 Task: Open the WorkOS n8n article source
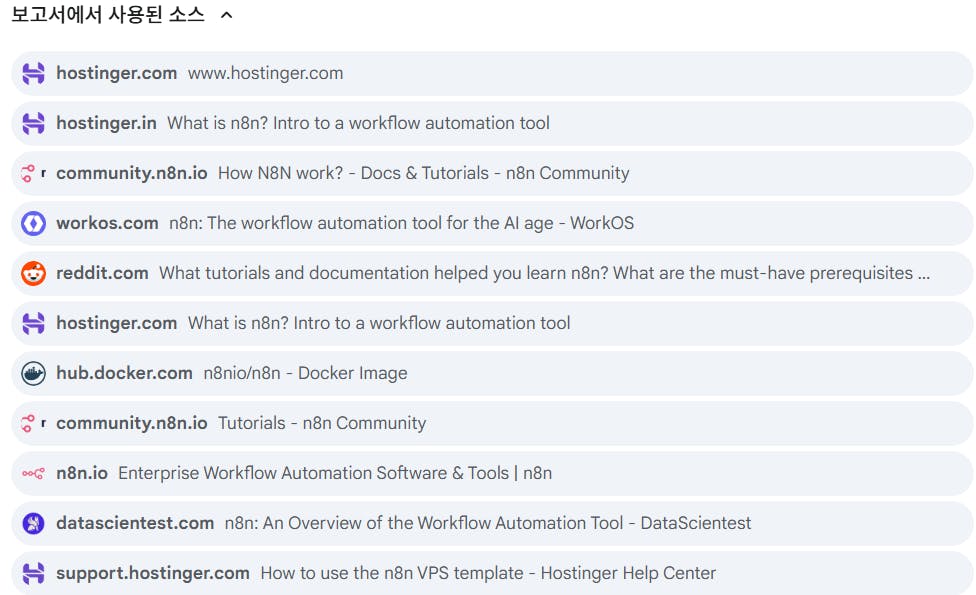401,223
